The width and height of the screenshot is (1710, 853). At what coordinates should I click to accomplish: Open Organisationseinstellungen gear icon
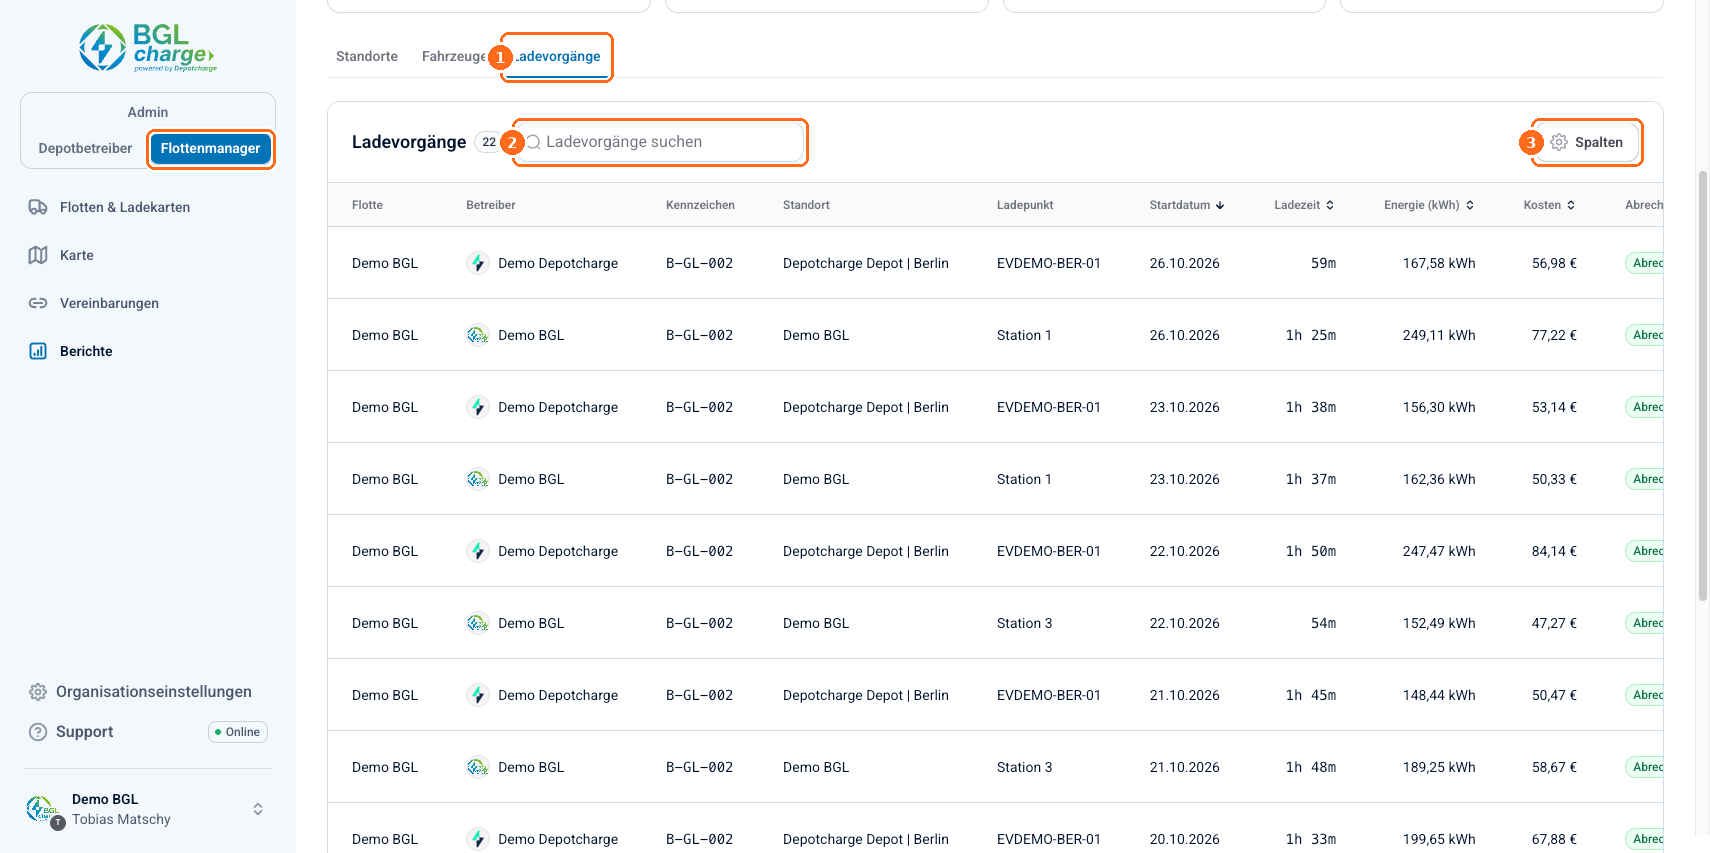click(x=38, y=692)
